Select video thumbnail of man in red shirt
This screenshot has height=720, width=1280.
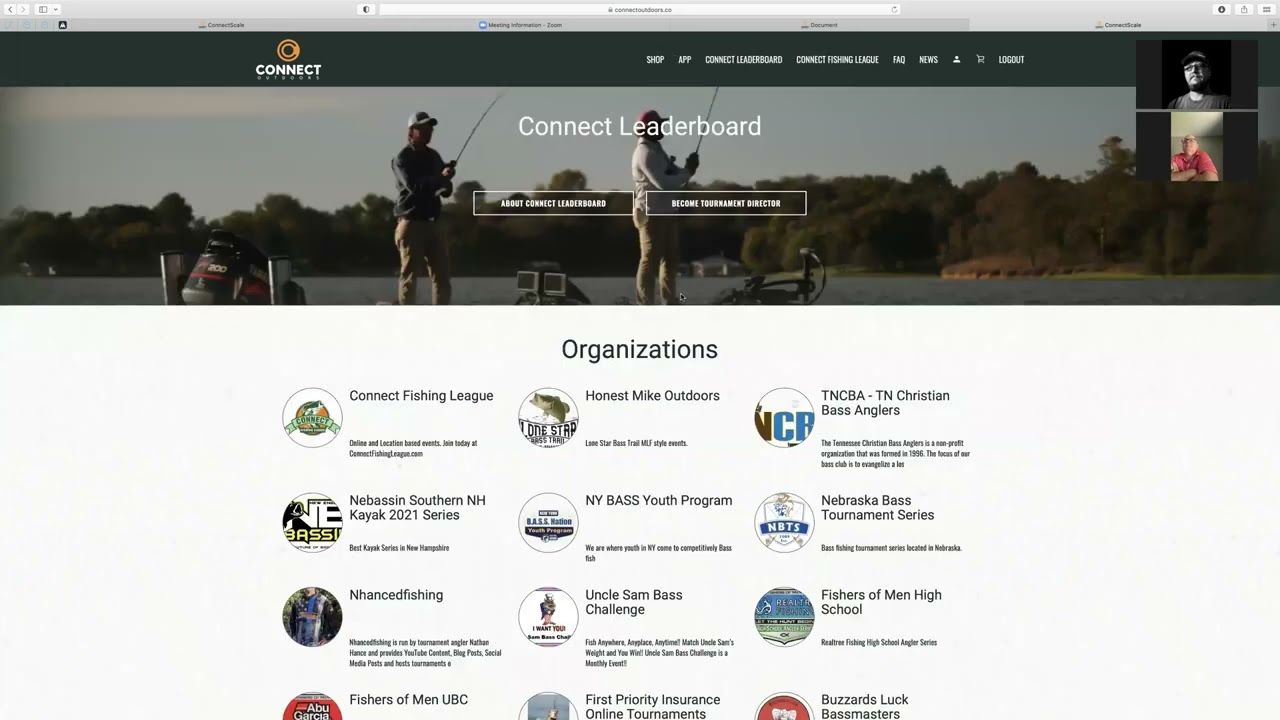pos(1197,146)
